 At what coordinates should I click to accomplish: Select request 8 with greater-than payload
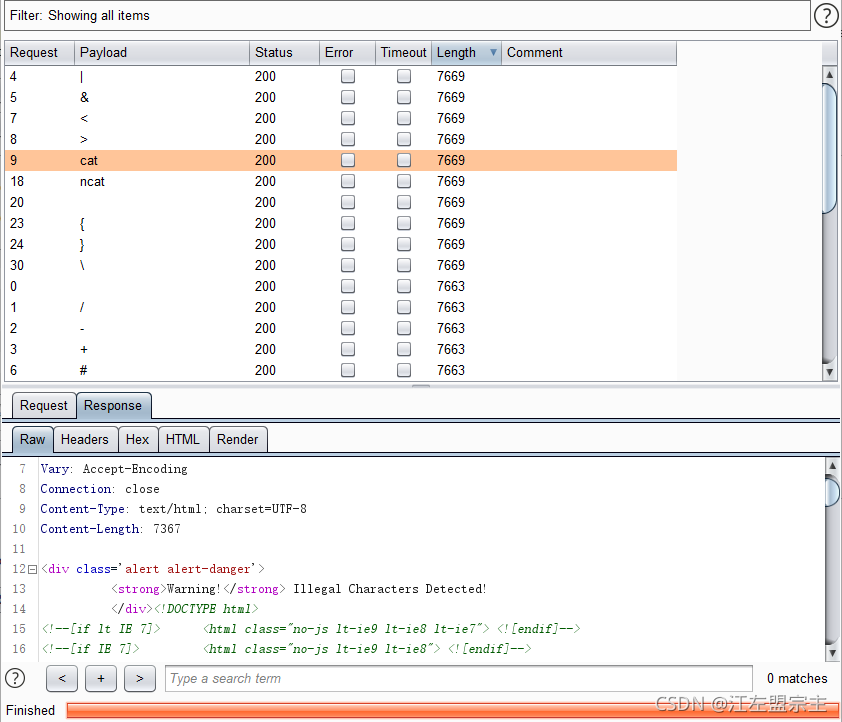pyautogui.click(x=340, y=139)
